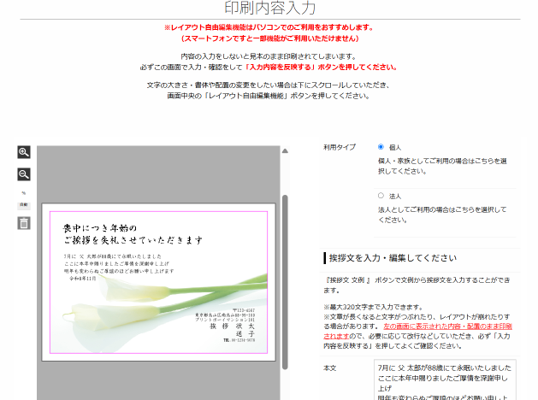Click the 挨拶文を入力・編集してください heading
This screenshot has height=400, width=538.
point(393,258)
